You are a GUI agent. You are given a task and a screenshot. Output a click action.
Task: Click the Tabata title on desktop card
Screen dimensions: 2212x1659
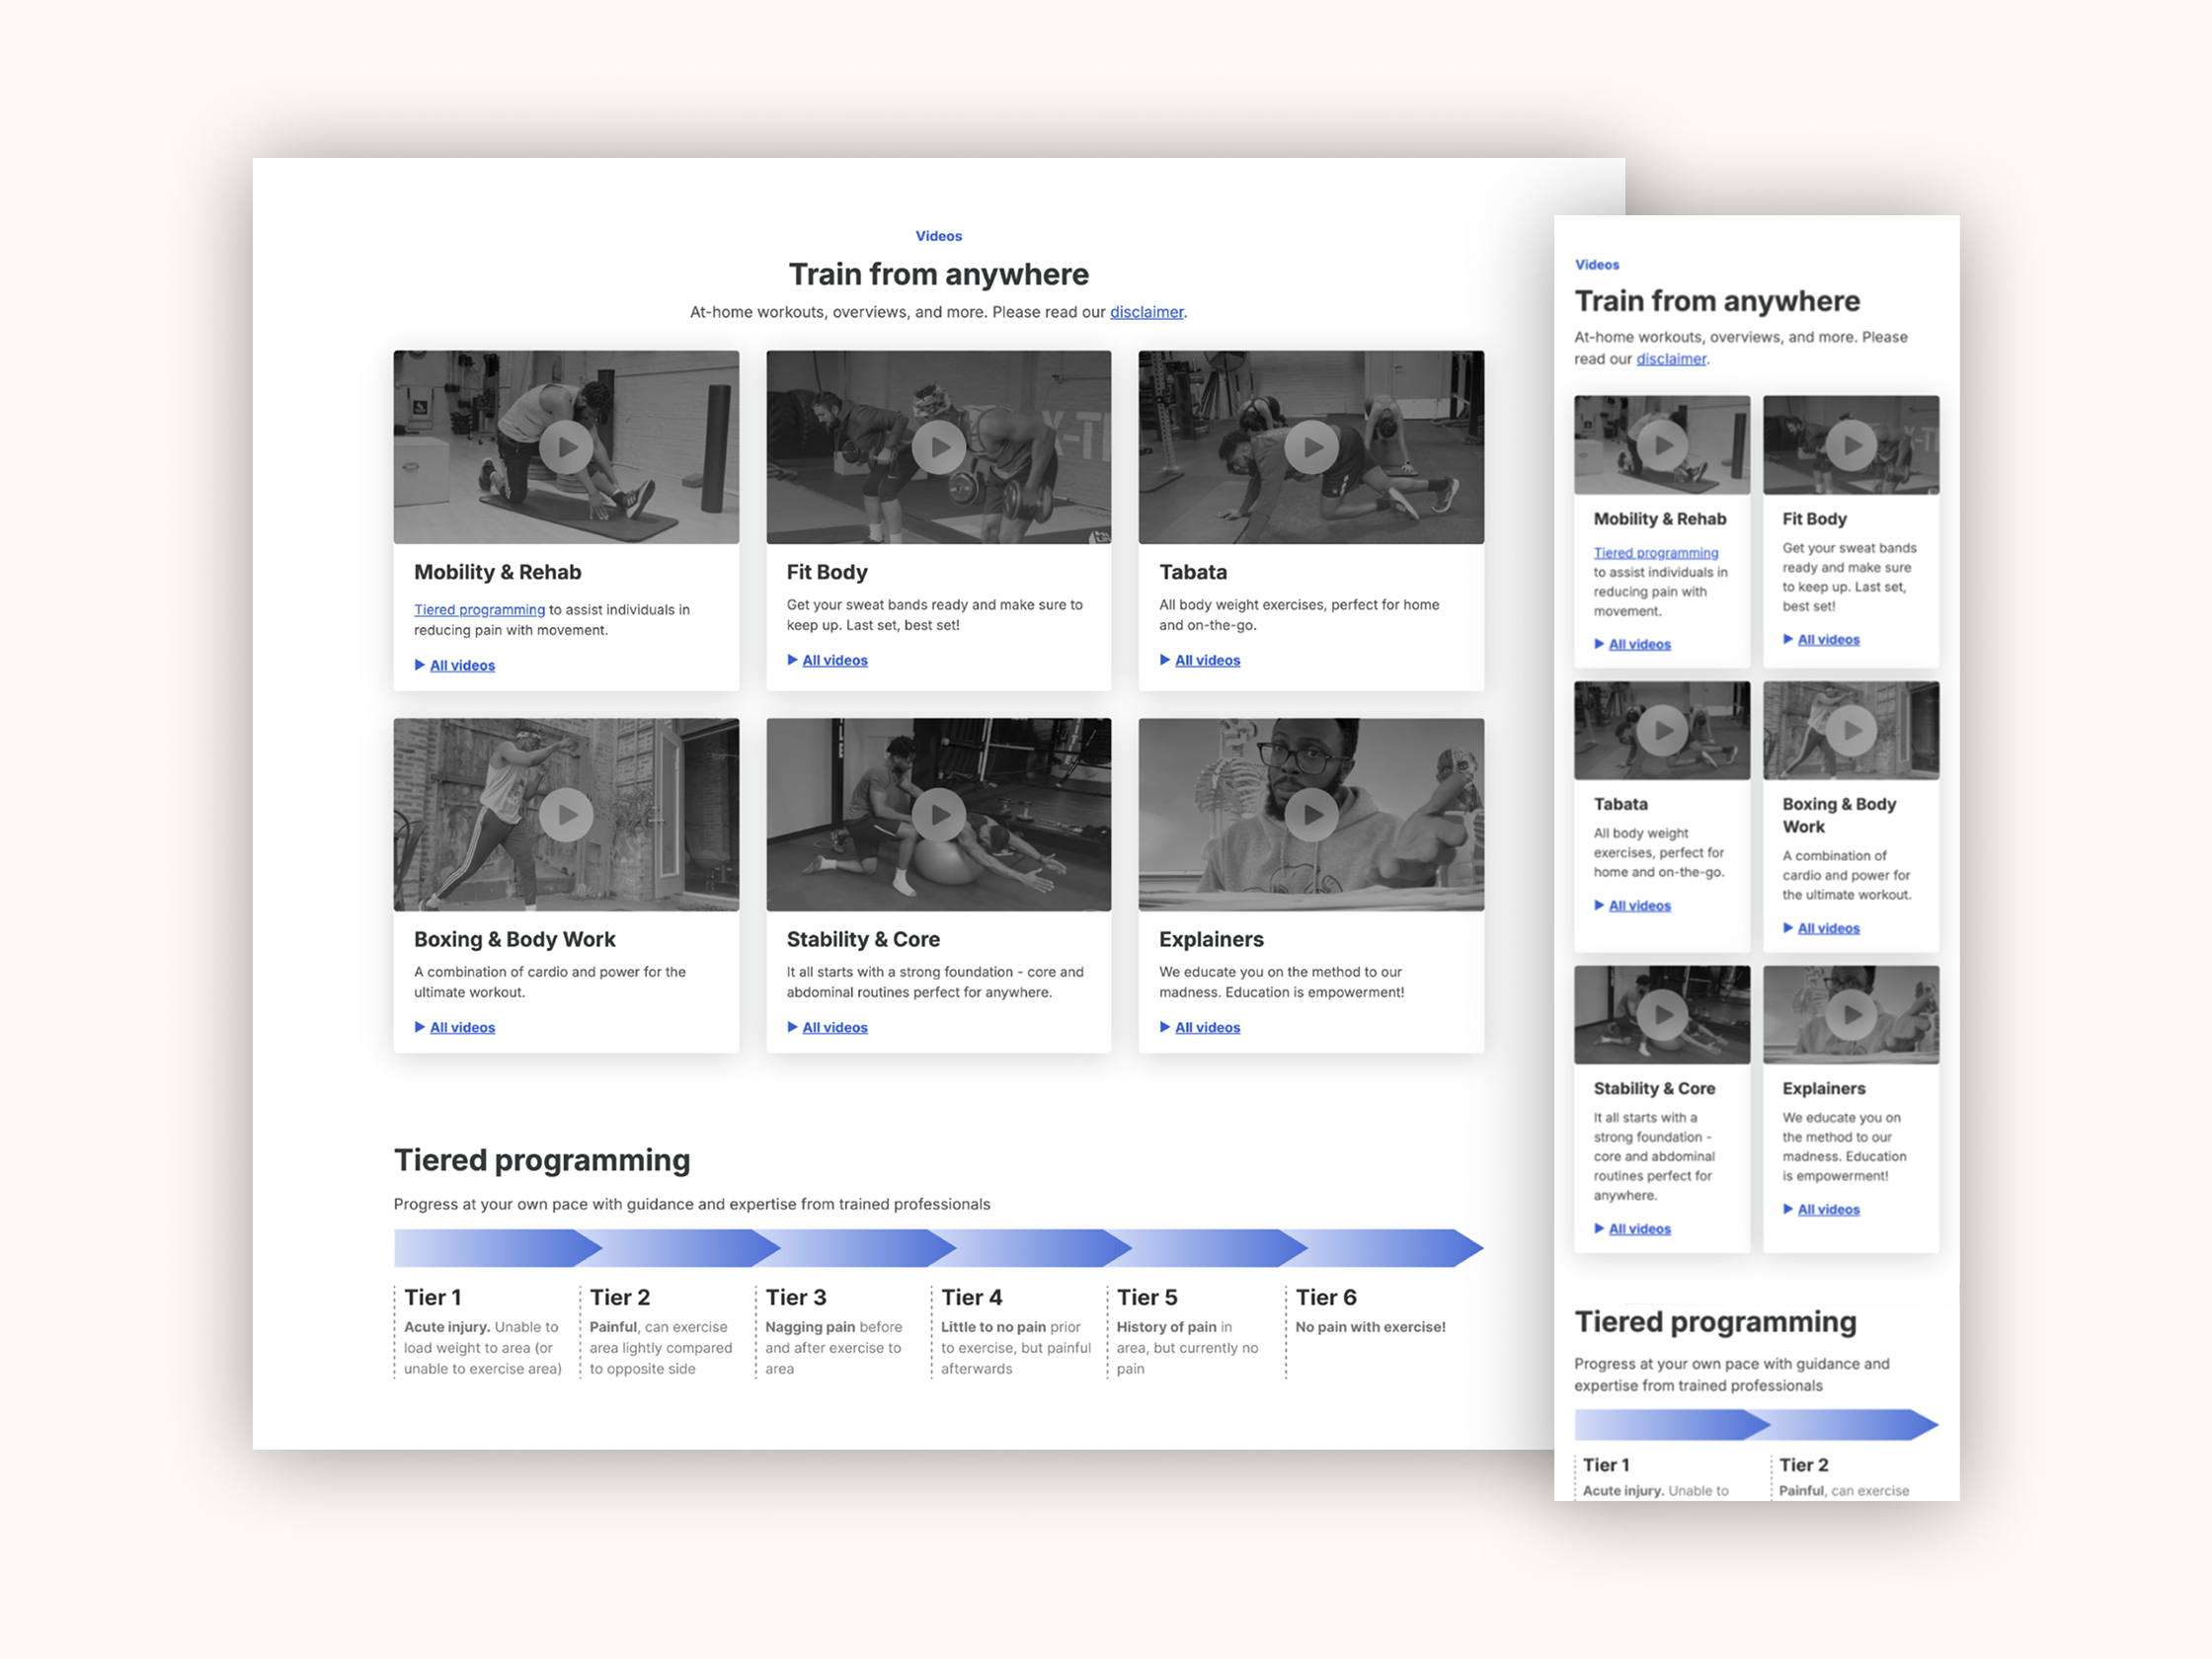1193,572
